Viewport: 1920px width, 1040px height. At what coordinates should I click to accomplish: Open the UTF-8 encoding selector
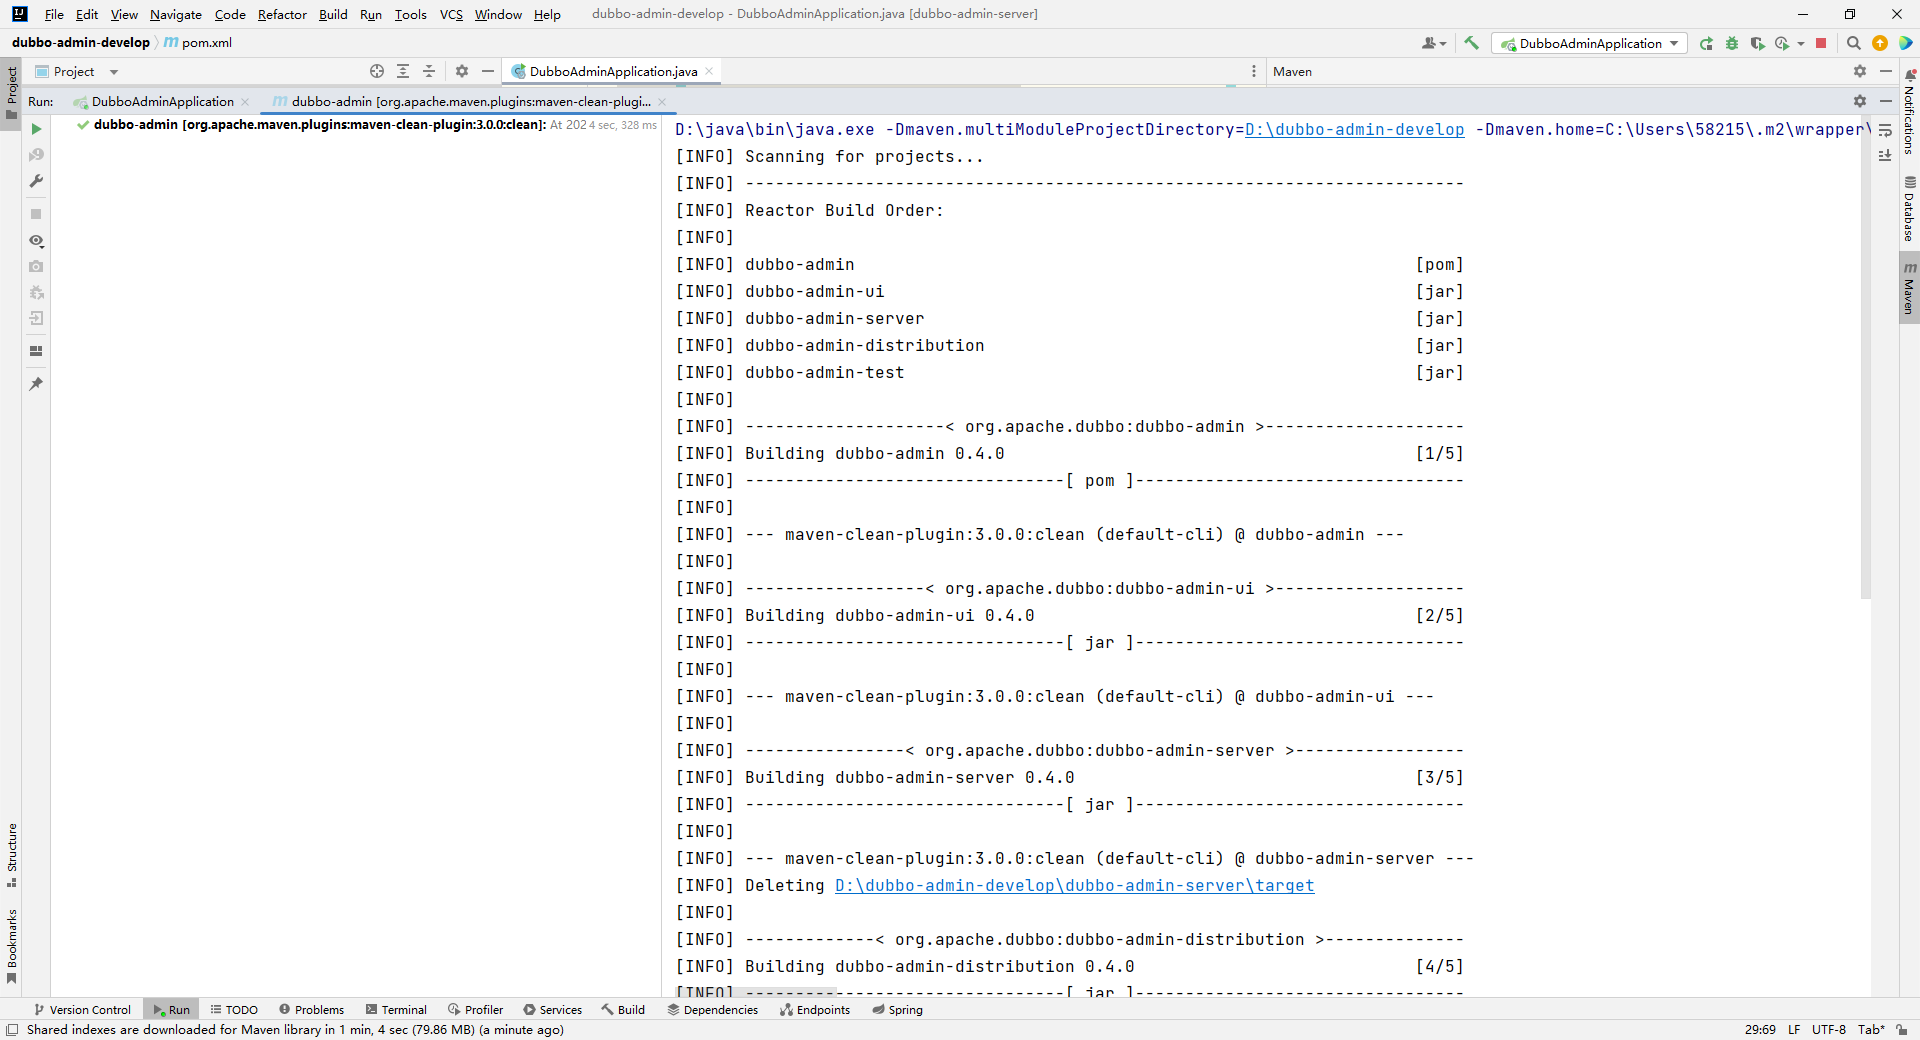click(x=1829, y=1030)
